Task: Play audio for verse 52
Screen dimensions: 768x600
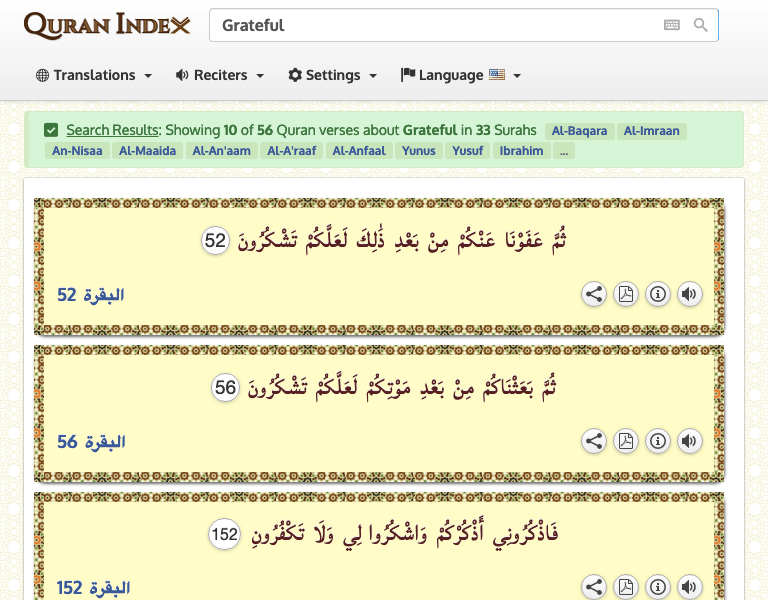Action: click(689, 294)
